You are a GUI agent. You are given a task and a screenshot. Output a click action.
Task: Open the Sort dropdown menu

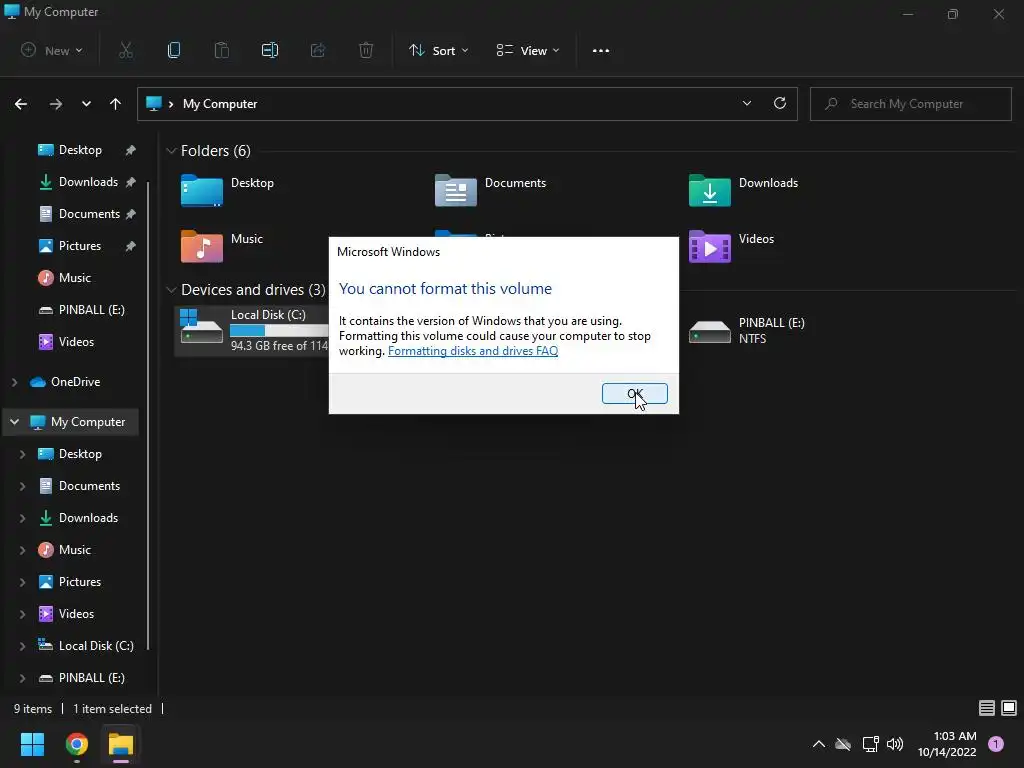tap(438, 50)
